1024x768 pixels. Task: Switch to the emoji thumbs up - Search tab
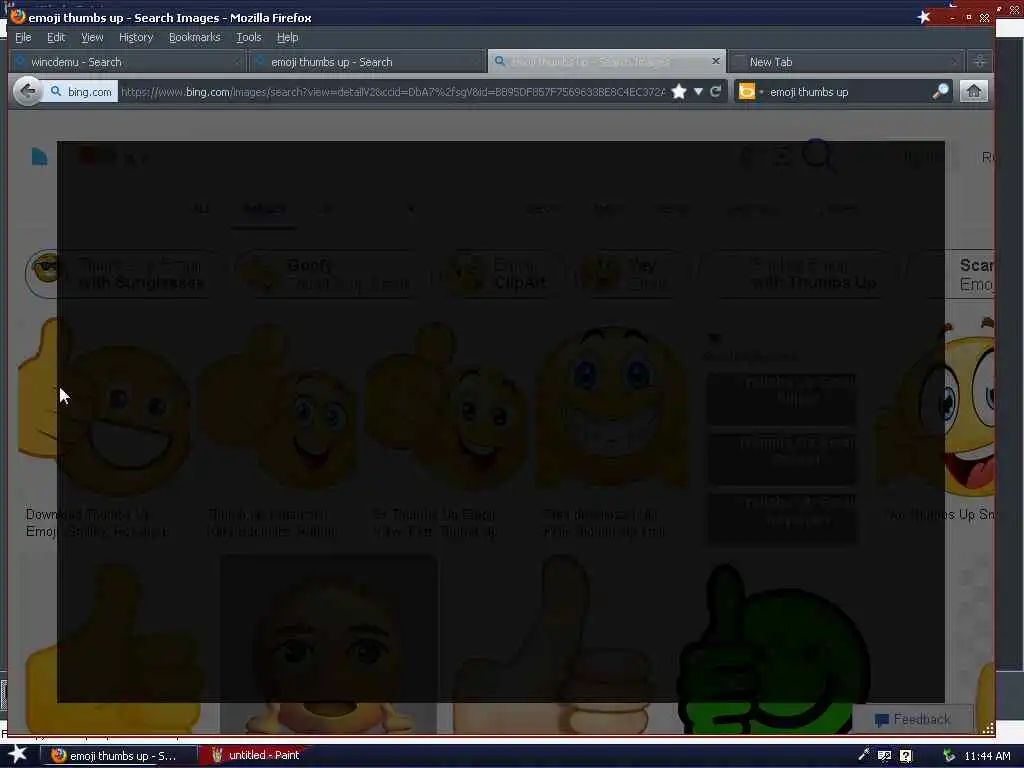(x=368, y=62)
